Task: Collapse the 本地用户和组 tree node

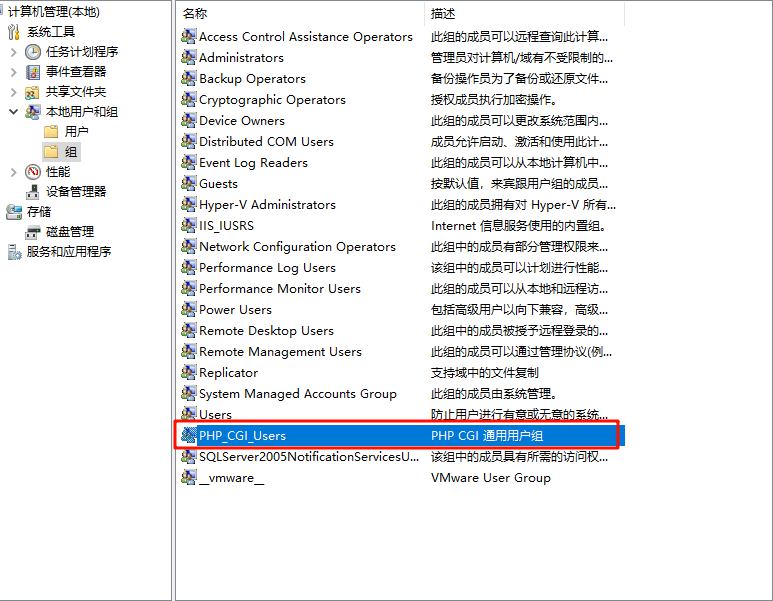Action: coord(13,112)
